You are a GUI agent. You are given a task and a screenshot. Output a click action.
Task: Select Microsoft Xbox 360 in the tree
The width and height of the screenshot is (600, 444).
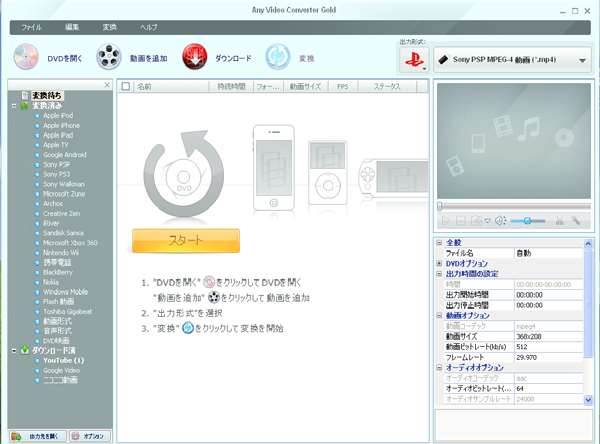point(70,243)
